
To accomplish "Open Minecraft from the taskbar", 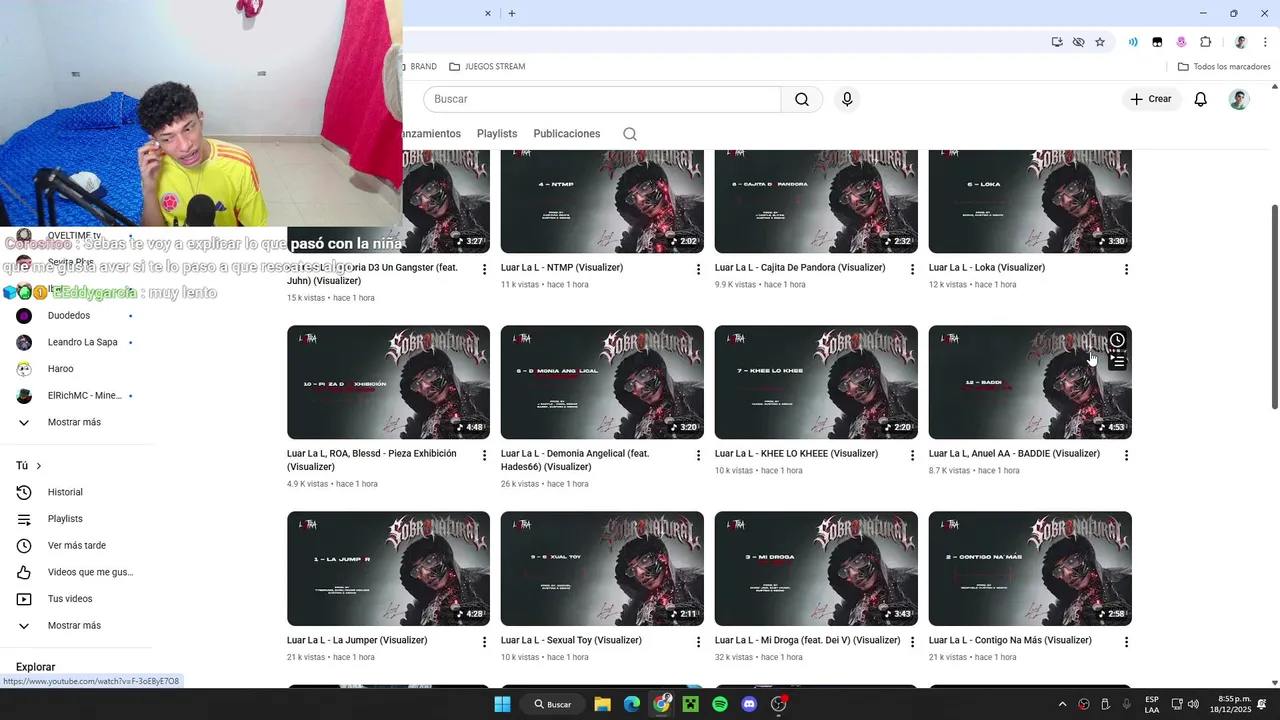I will tap(690, 704).
